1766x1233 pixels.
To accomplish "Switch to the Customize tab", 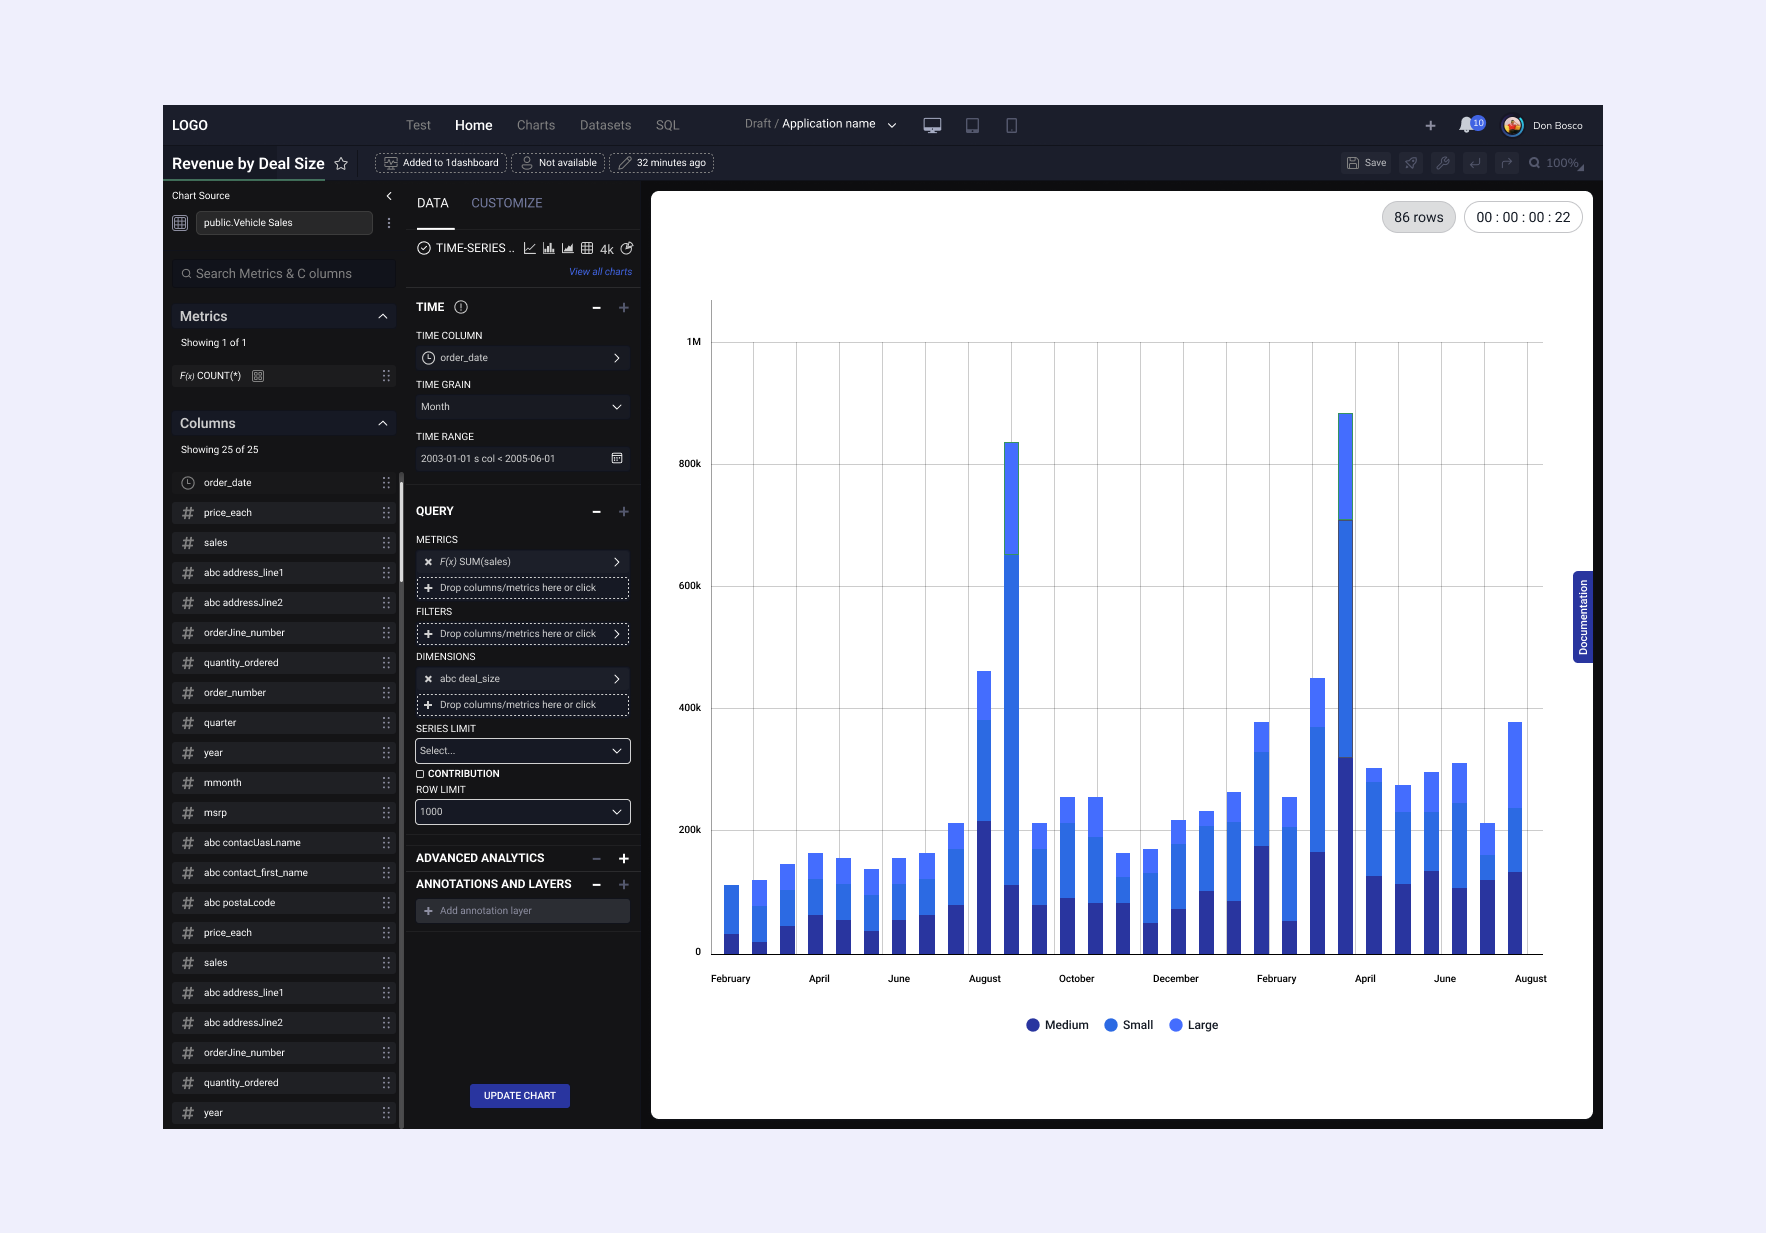I will pos(507,203).
